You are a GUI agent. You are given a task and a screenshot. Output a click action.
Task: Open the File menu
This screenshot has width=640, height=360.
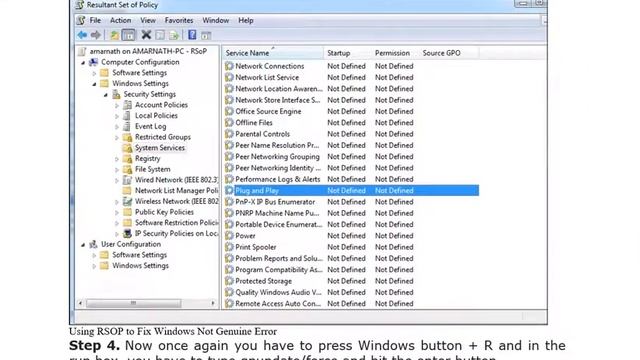(95, 20)
